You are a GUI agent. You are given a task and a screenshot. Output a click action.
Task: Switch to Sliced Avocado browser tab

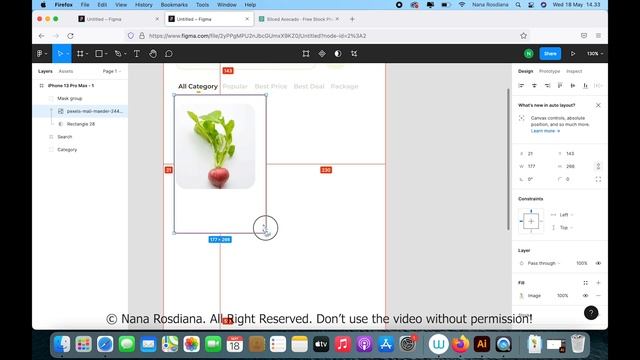tap(299, 19)
